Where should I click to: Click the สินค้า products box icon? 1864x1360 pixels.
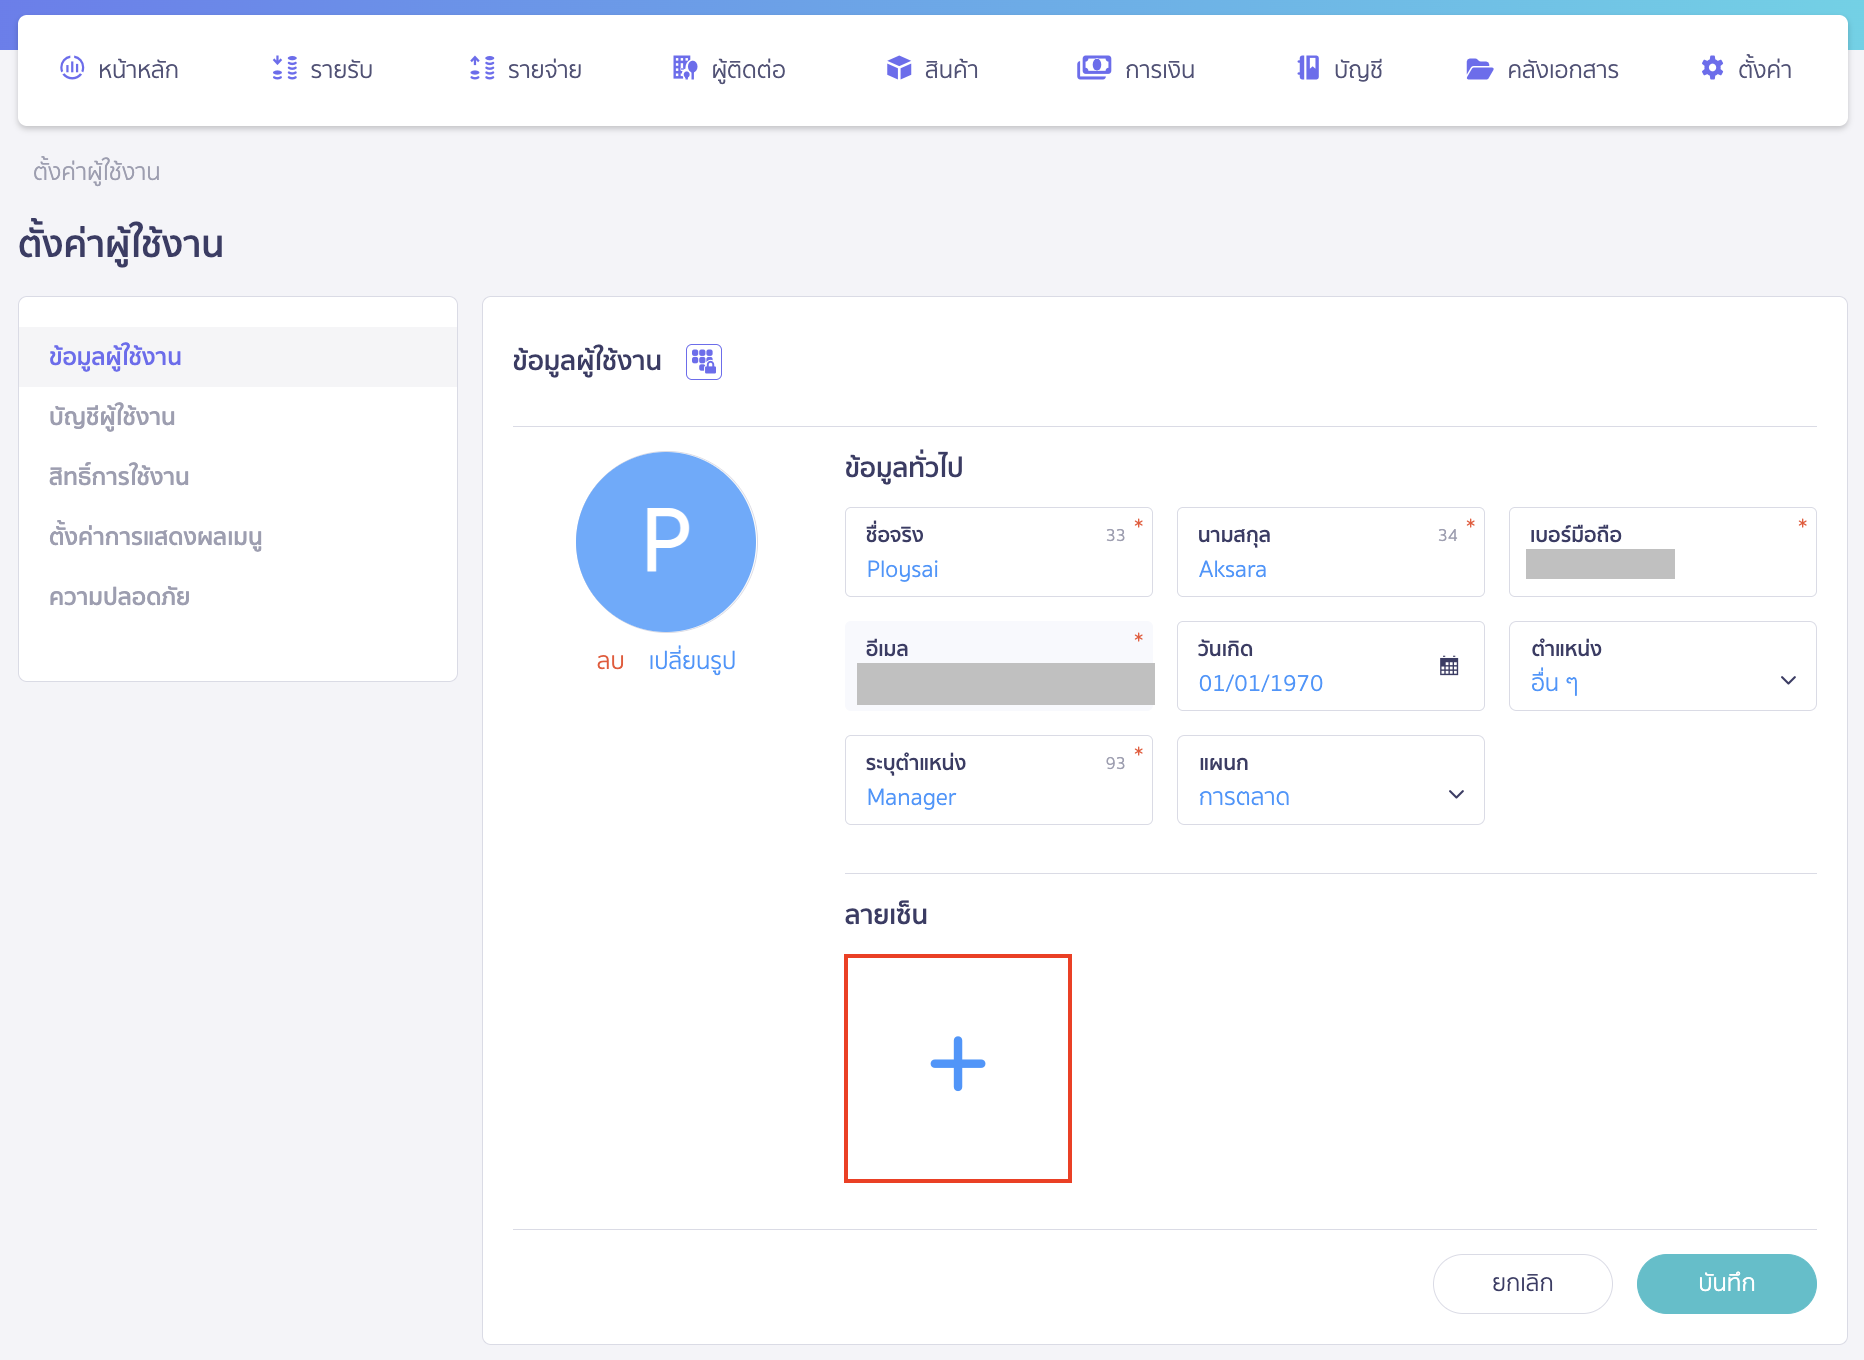(x=897, y=68)
